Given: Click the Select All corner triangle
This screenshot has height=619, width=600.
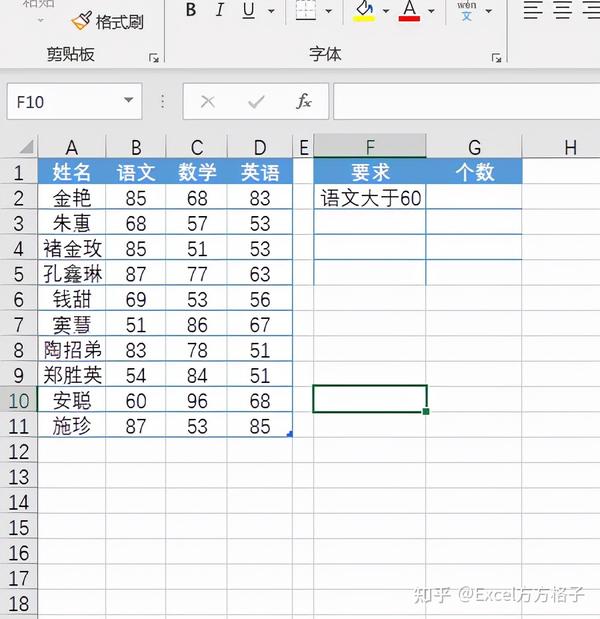Looking at the screenshot, I should (x=26, y=147).
